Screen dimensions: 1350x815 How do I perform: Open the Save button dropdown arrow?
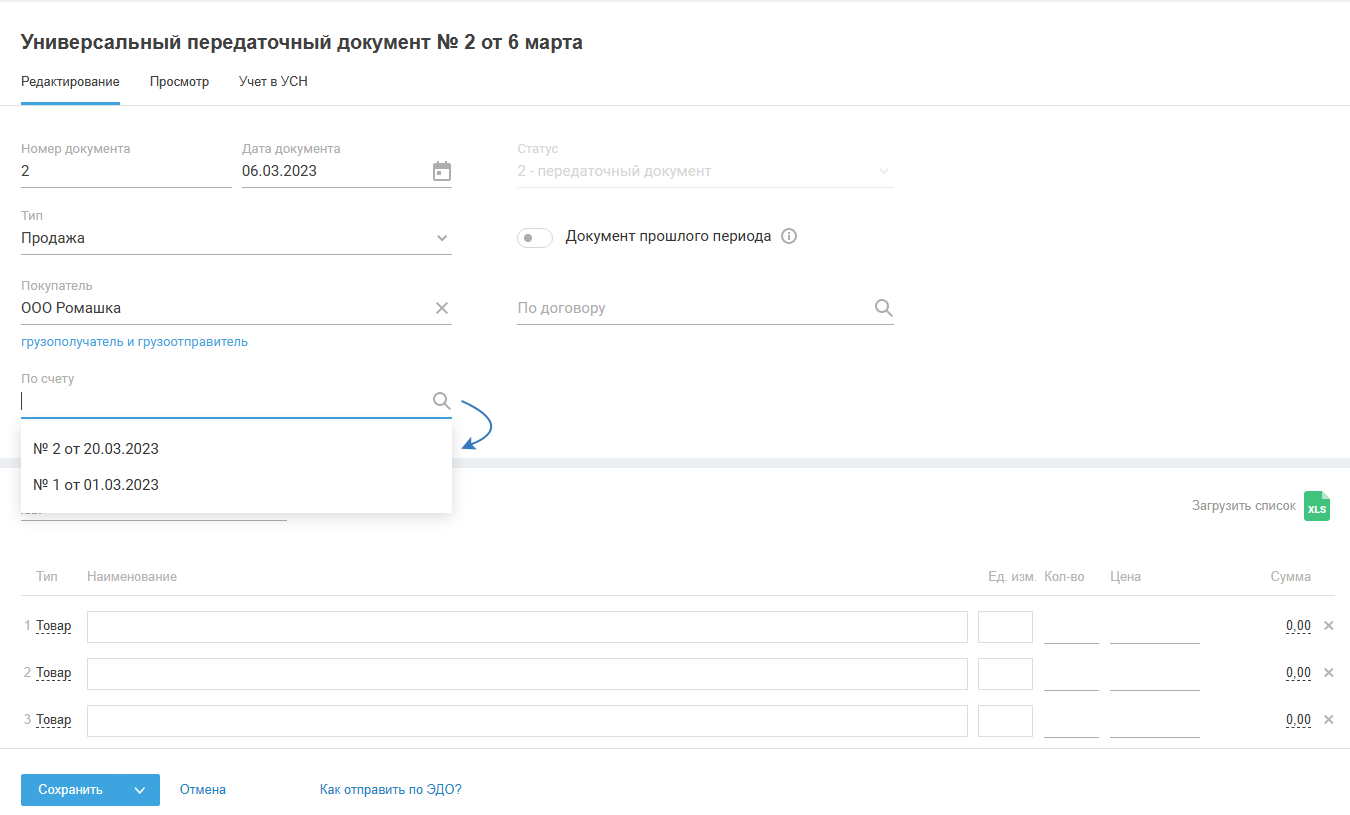coord(140,790)
